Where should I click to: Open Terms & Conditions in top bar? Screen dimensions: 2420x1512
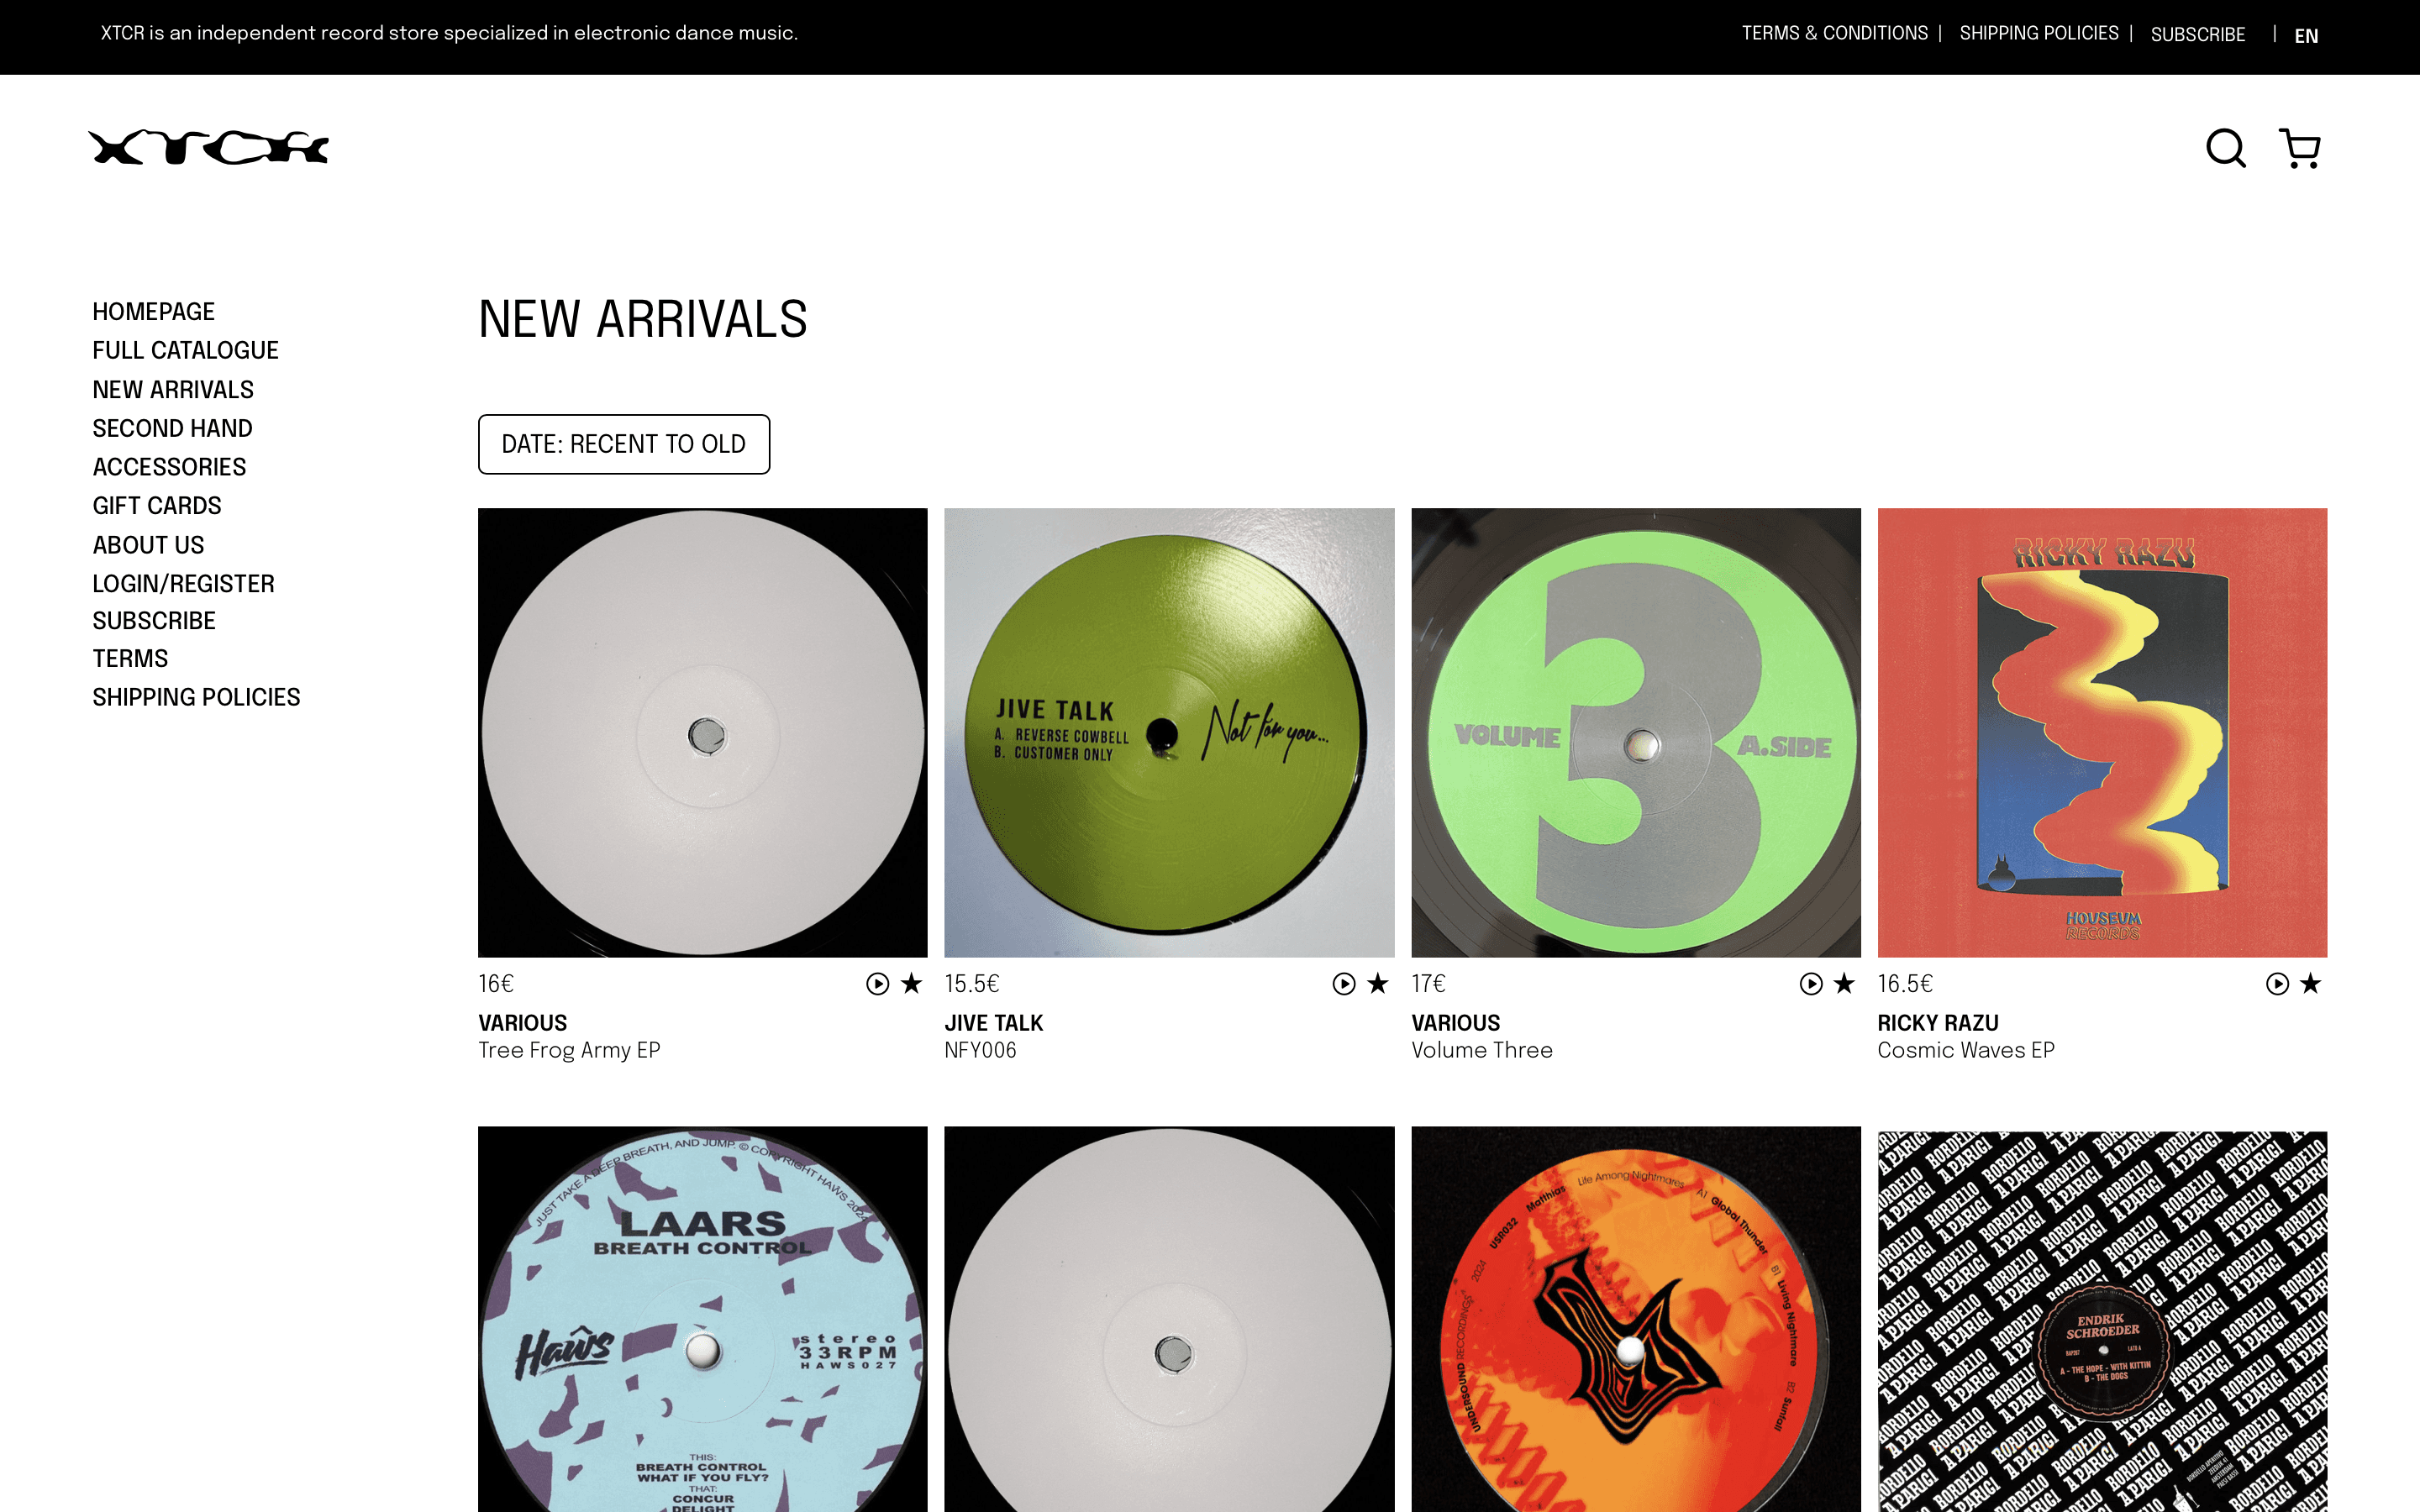click(x=1835, y=33)
